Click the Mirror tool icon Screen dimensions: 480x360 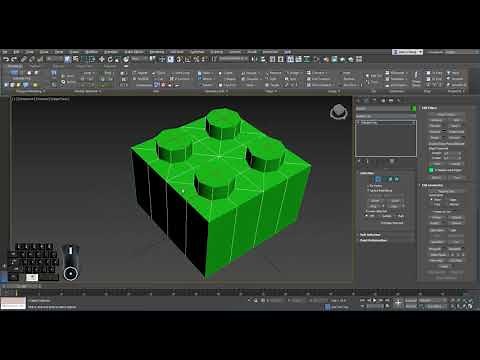(254, 59)
